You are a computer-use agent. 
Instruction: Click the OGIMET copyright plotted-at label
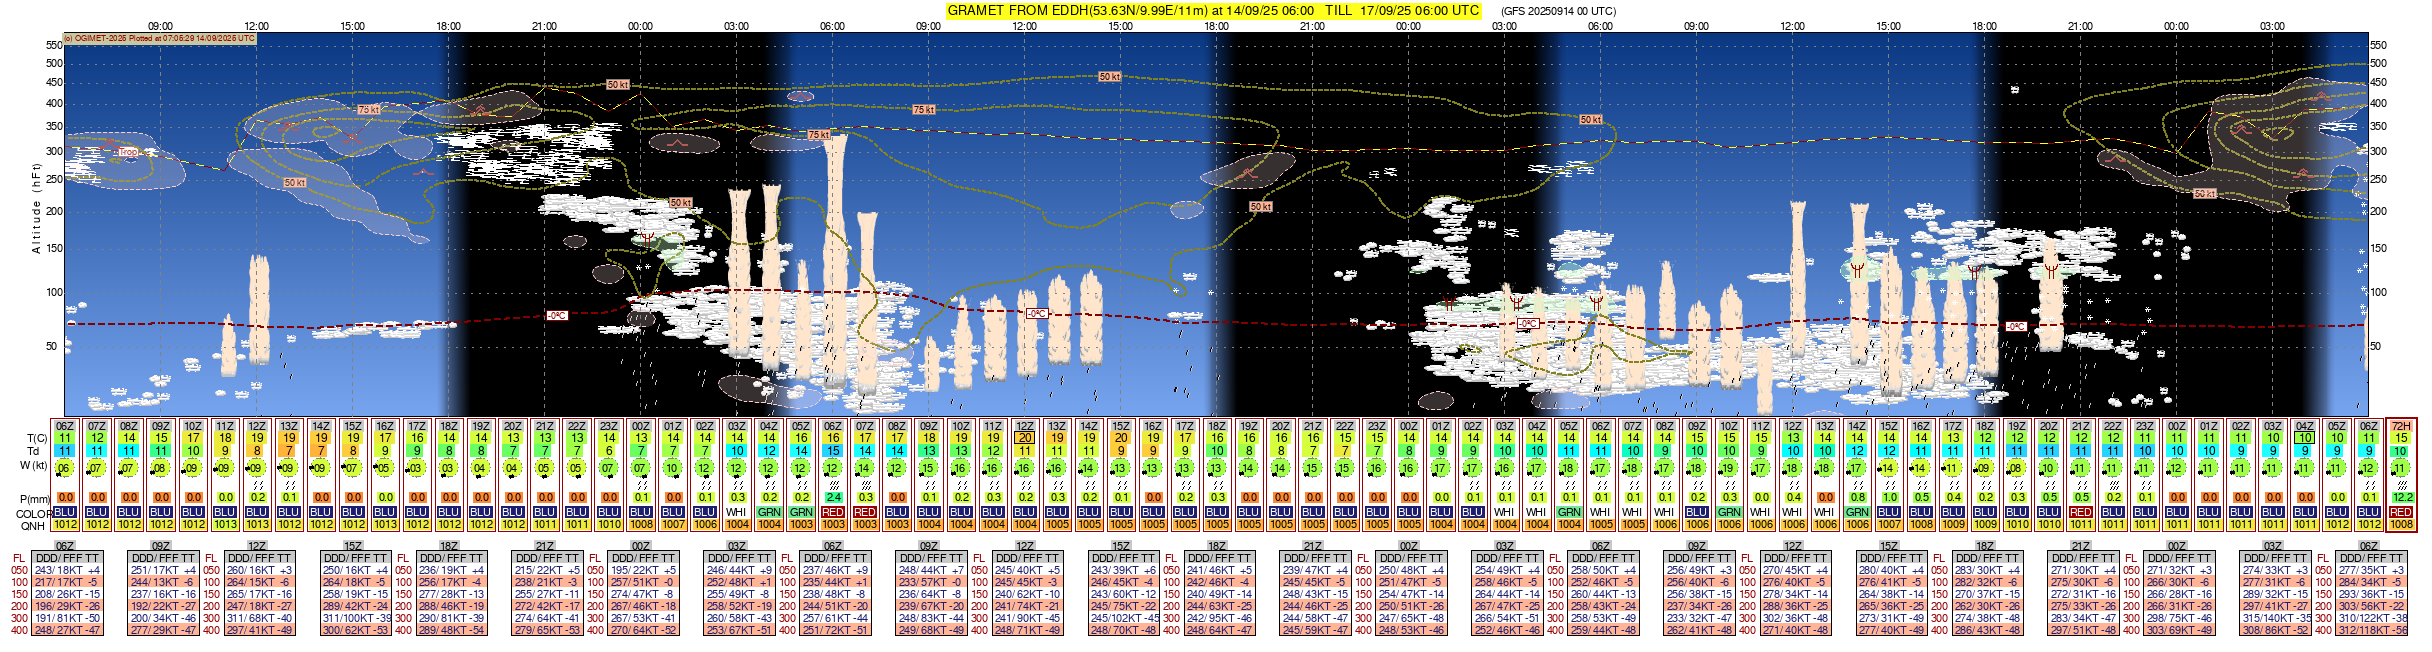click(x=160, y=38)
